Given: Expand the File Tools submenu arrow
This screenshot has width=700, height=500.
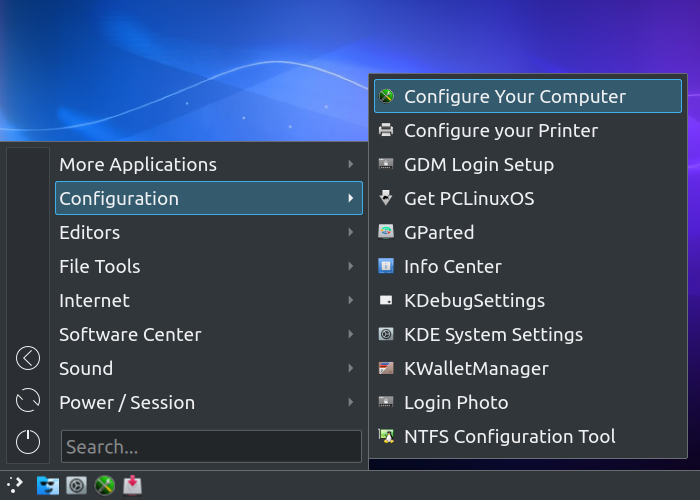Looking at the screenshot, I should point(351,266).
